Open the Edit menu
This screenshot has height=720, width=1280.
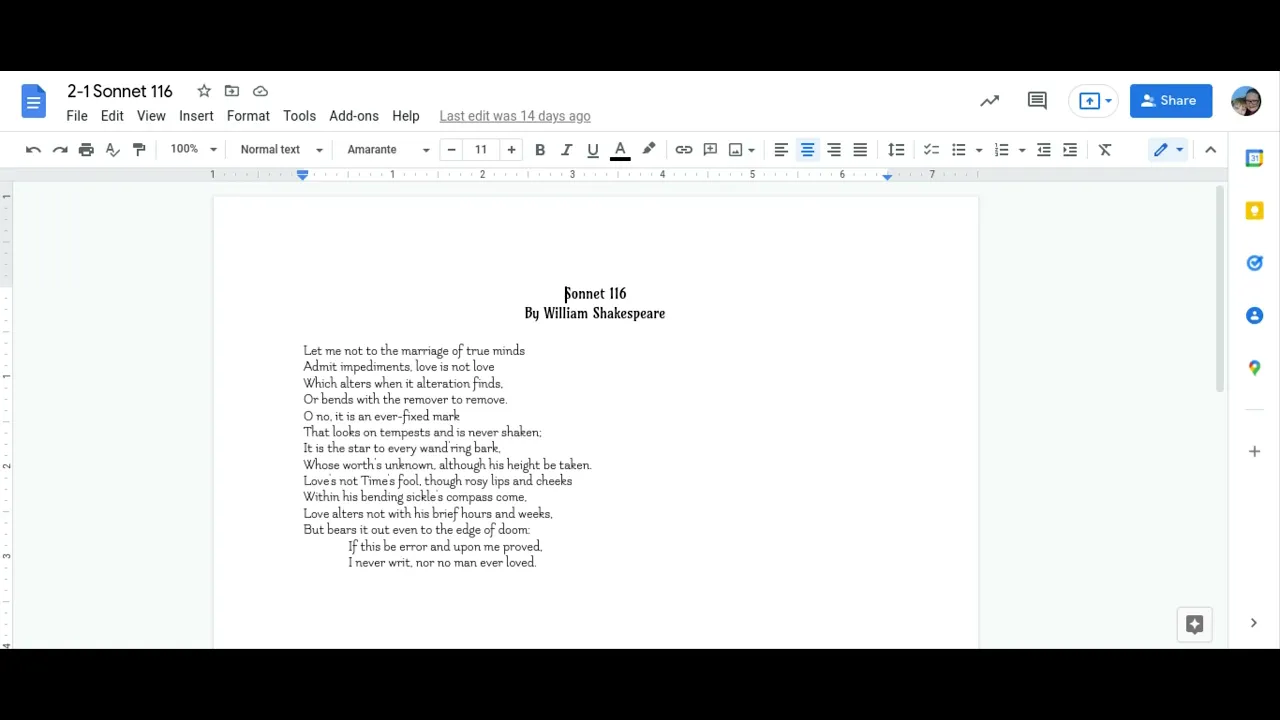(112, 116)
